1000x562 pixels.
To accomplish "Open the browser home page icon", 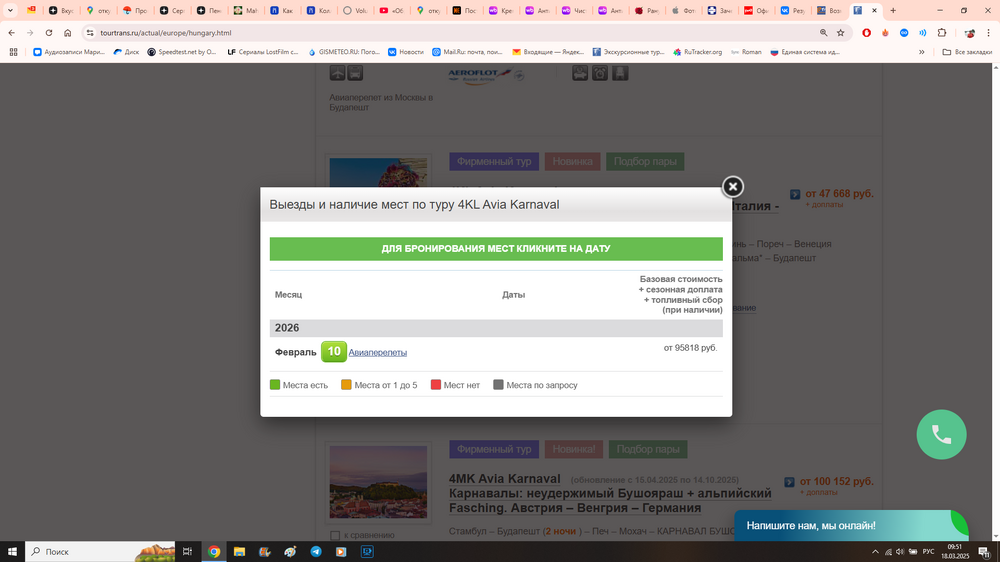I will 68,33.
